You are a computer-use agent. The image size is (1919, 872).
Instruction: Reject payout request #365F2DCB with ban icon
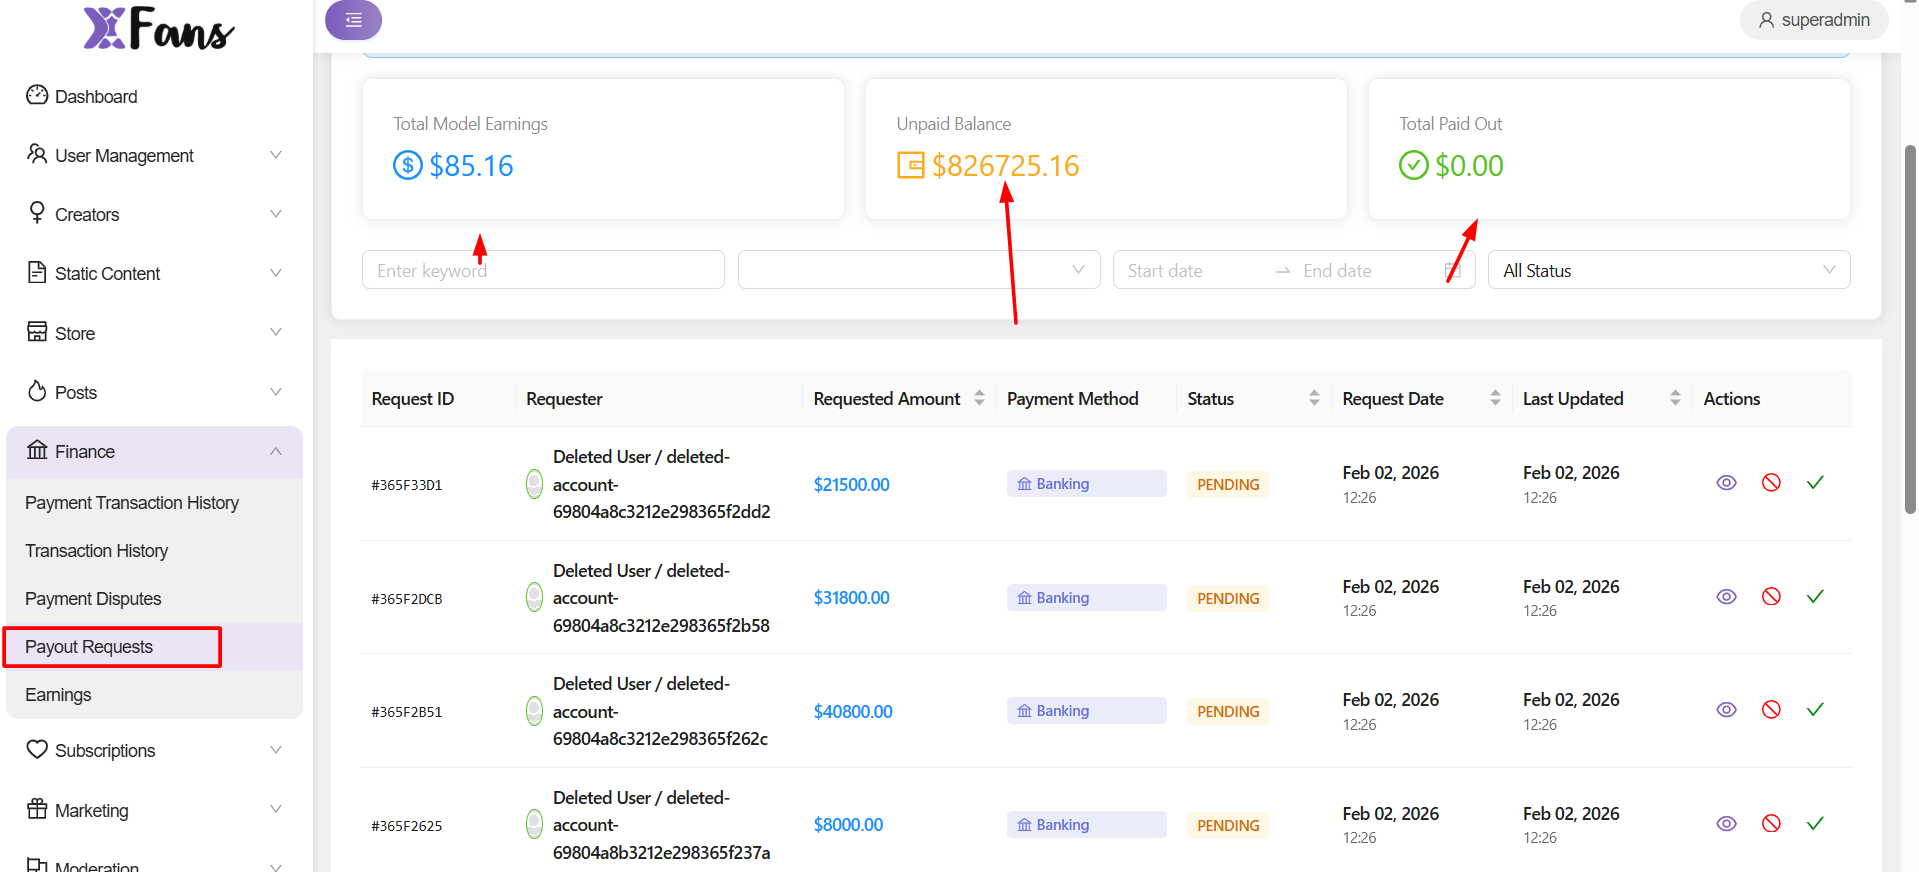click(1770, 597)
